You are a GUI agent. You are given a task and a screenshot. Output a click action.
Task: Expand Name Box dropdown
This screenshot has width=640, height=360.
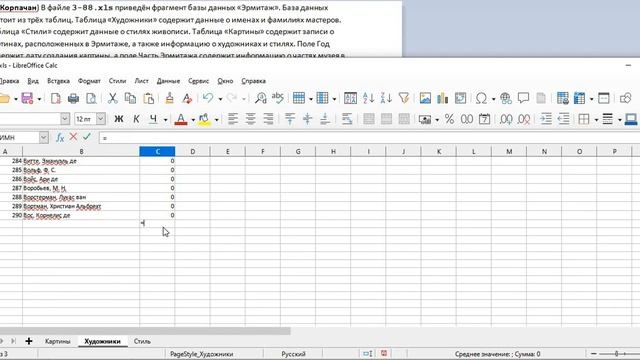[44, 138]
